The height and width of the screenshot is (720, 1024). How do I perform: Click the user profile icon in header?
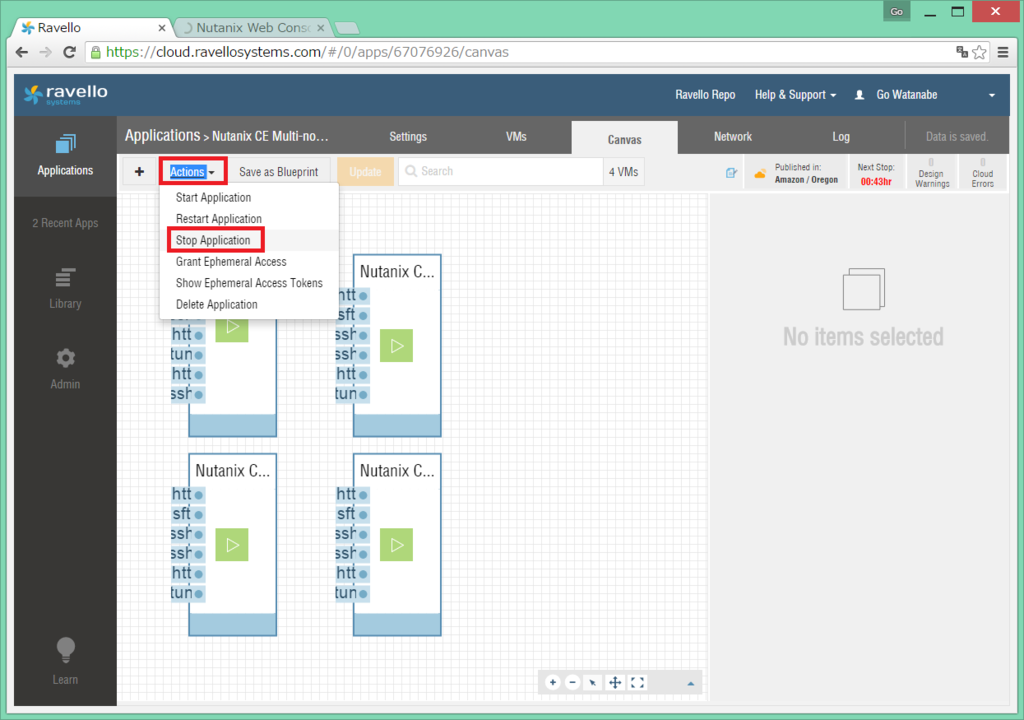coord(859,95)
